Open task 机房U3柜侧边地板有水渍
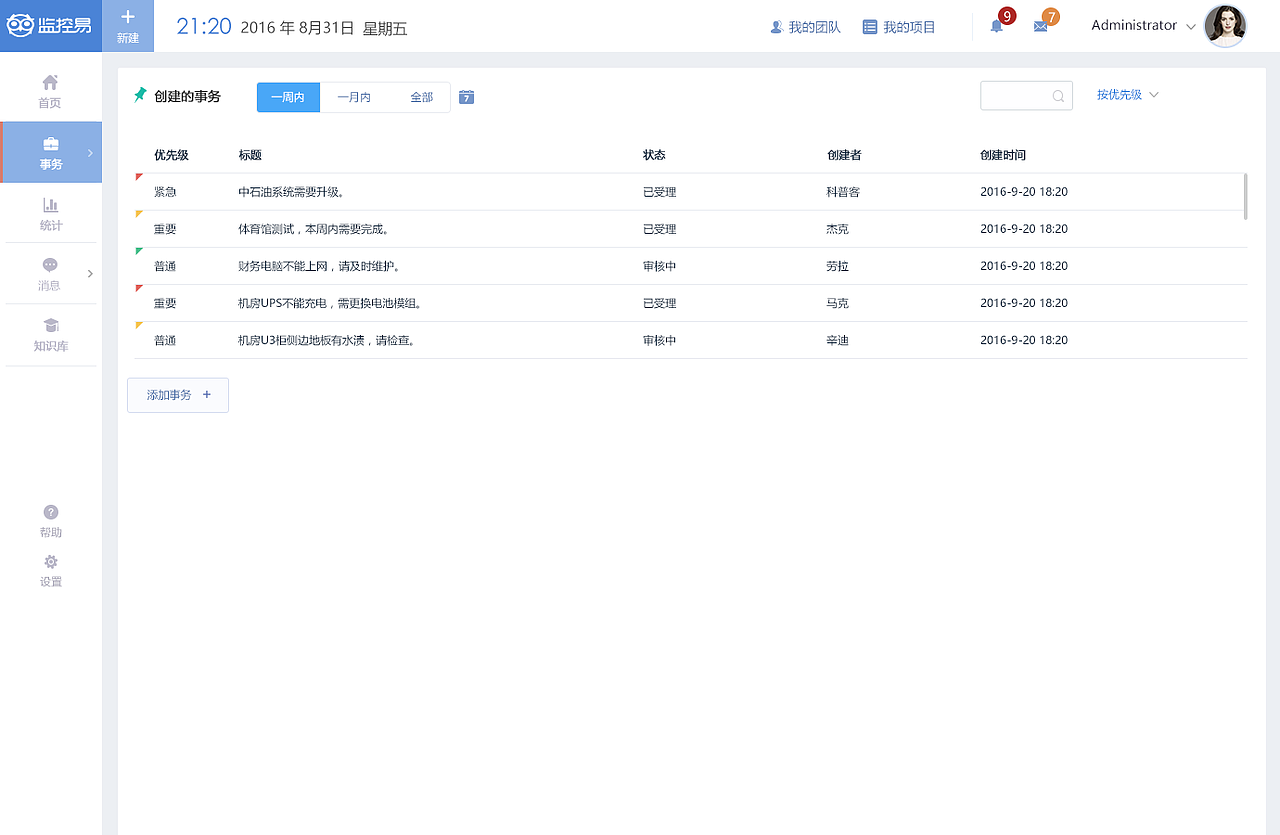Viewport: 1280px width, 835px height. [x=327, y=340]
